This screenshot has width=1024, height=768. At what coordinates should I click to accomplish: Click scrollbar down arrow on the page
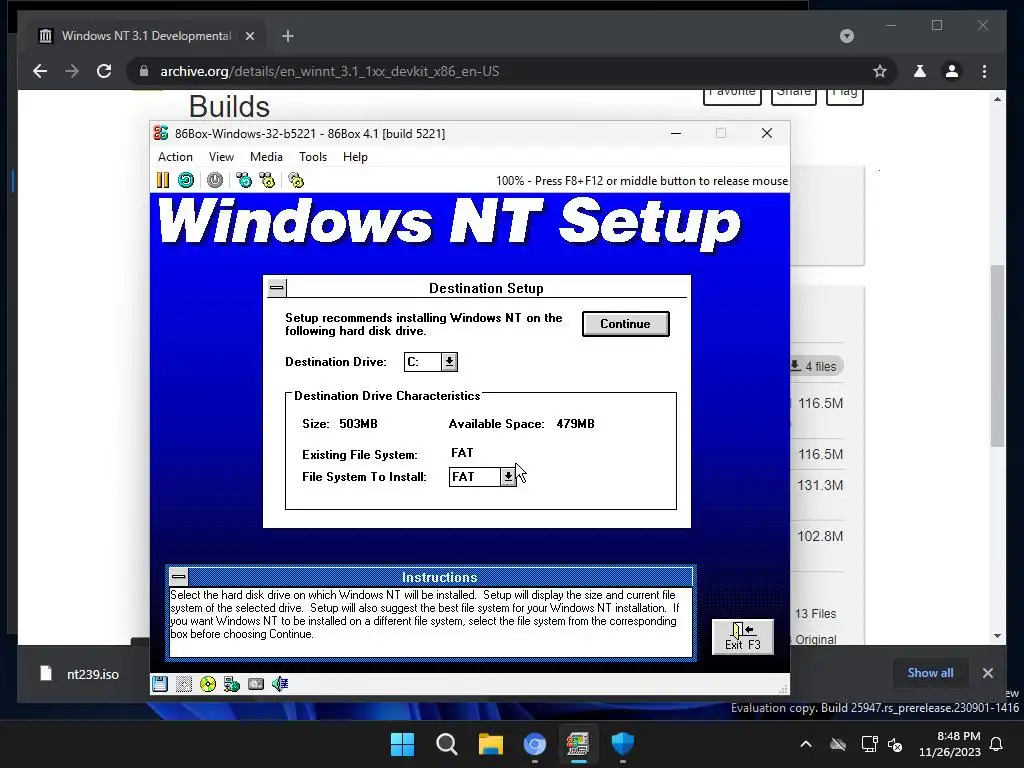pyautogui.click(x=997, y=635)
